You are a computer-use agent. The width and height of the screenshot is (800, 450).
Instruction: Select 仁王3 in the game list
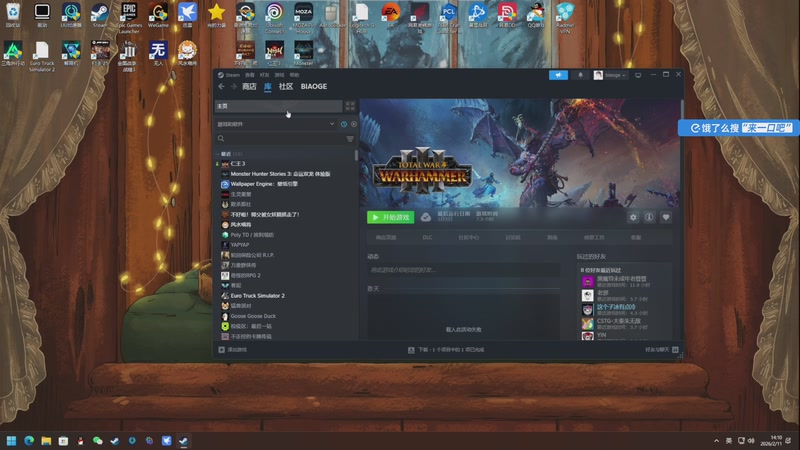coord(238,164)
